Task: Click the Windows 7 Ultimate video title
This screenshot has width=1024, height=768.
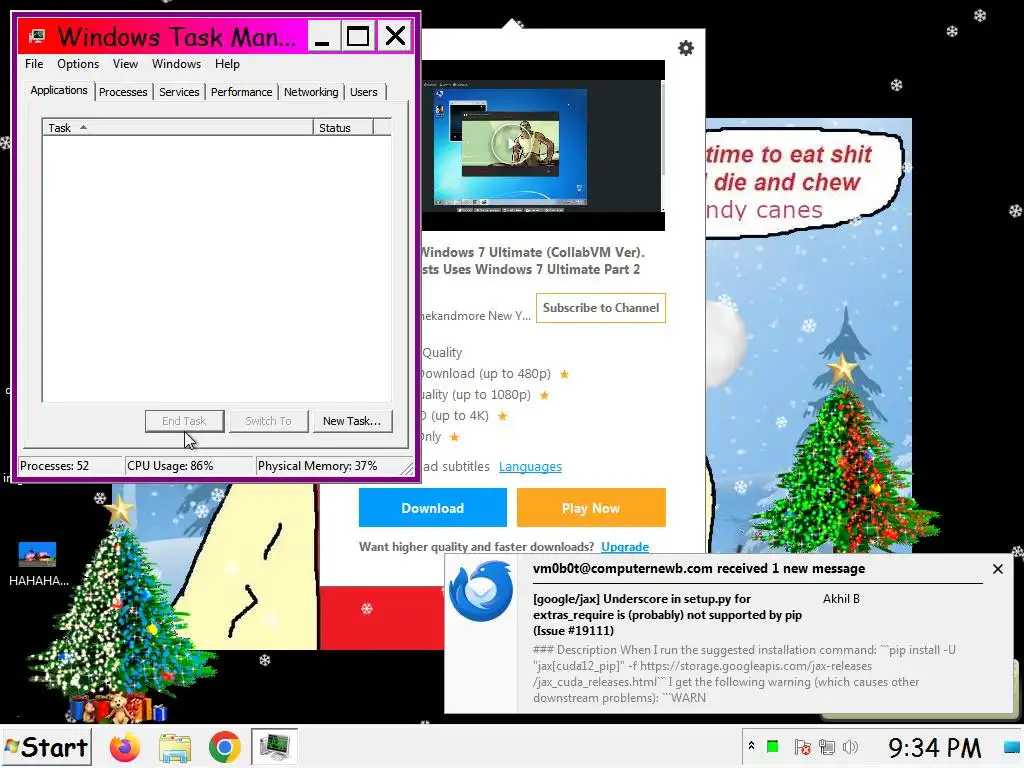Action: click(533, 261)
